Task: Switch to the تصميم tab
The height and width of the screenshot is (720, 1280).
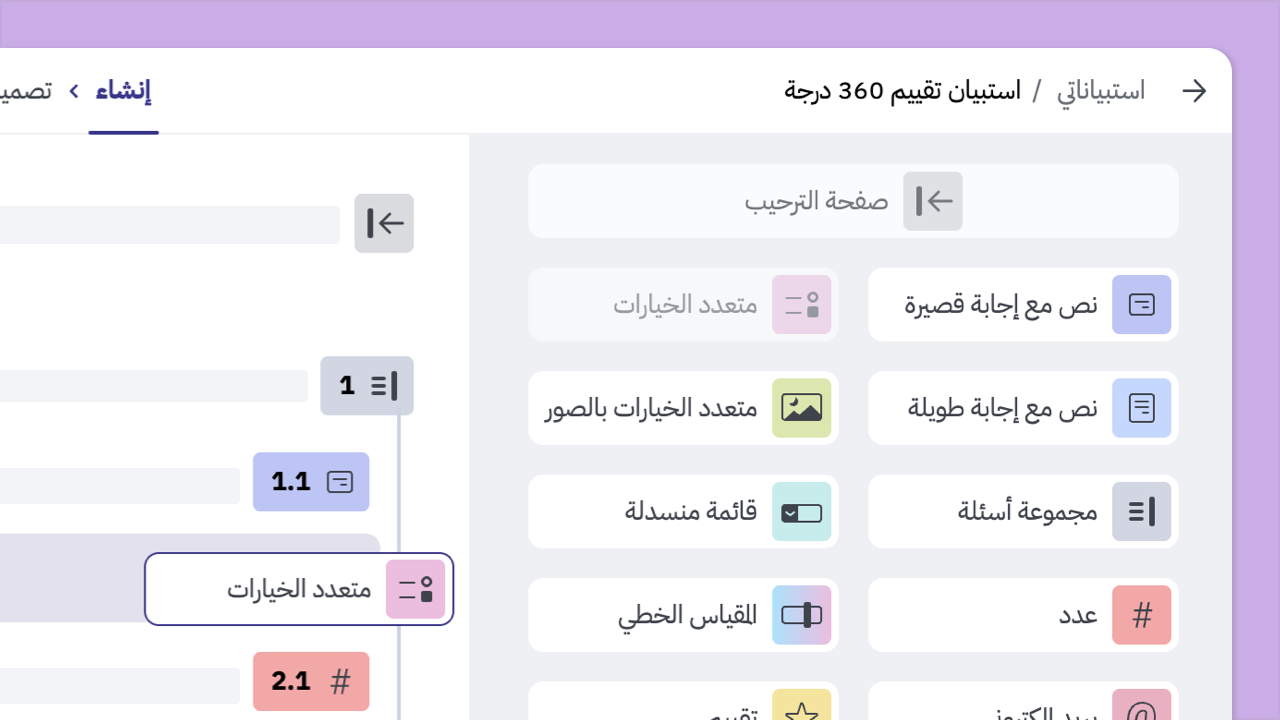Action: point(30,90)
